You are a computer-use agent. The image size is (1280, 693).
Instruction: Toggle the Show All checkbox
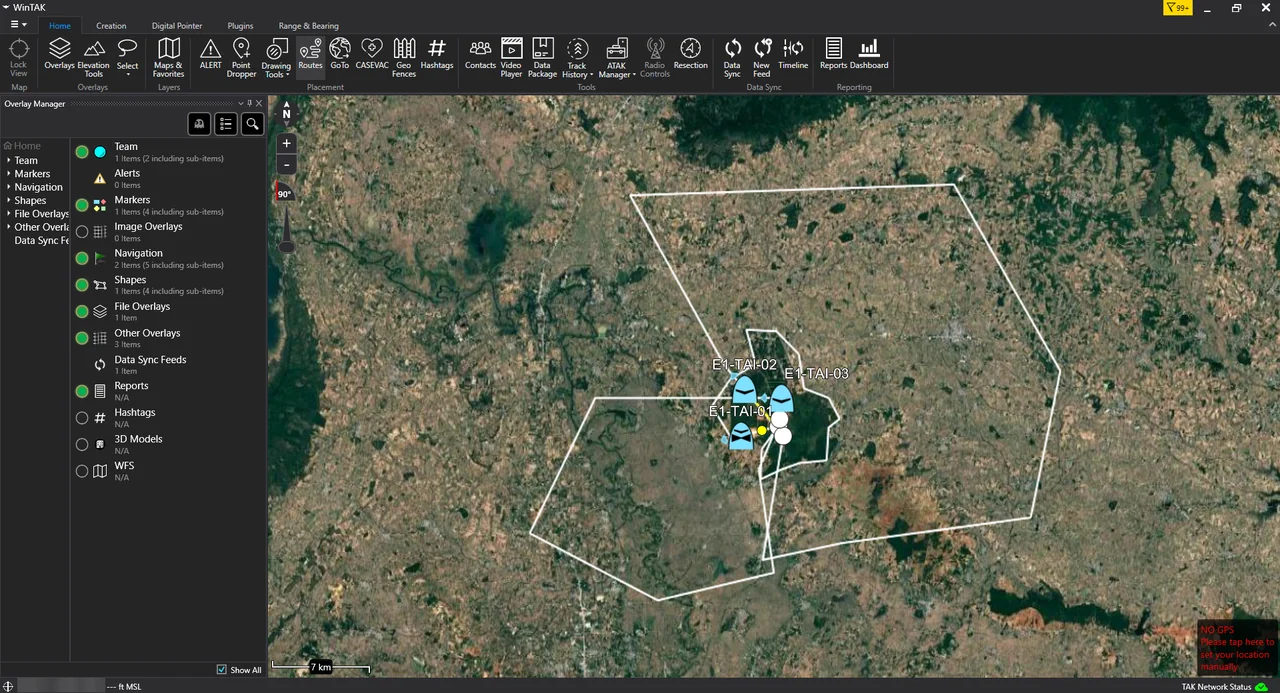[222, 670]
